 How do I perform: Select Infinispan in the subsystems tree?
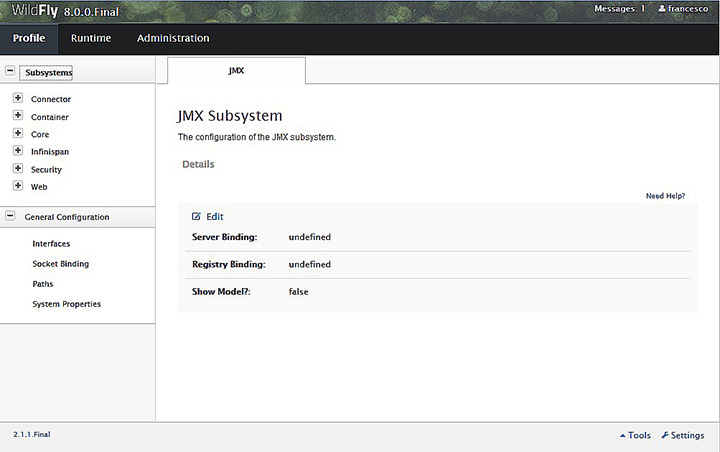(50, 152)
